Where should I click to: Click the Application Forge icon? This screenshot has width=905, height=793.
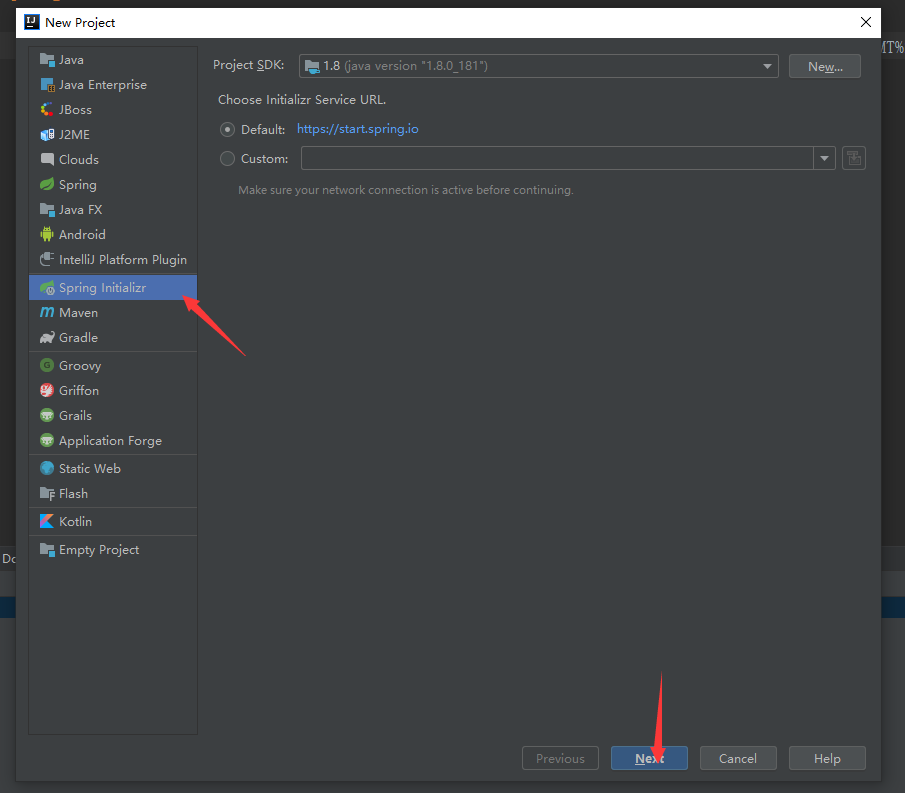(x=47, y=440)
